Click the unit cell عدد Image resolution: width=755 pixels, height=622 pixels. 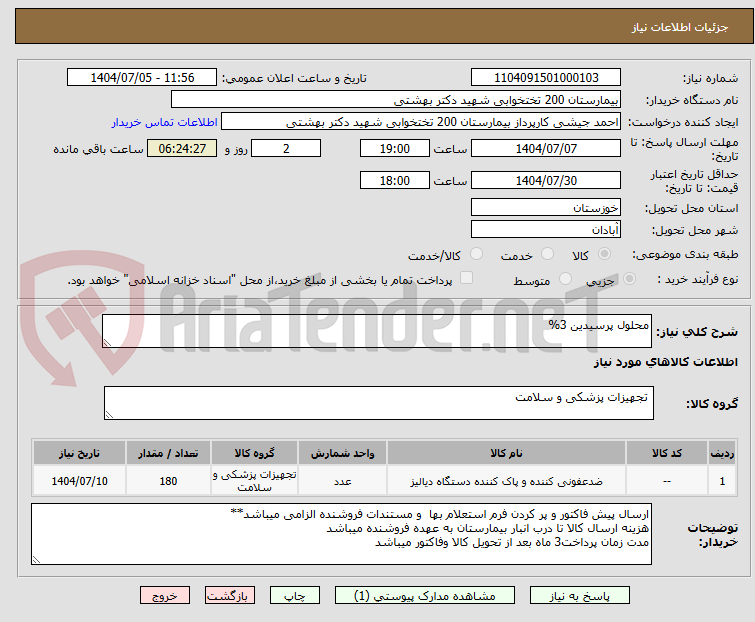[342, 481]
